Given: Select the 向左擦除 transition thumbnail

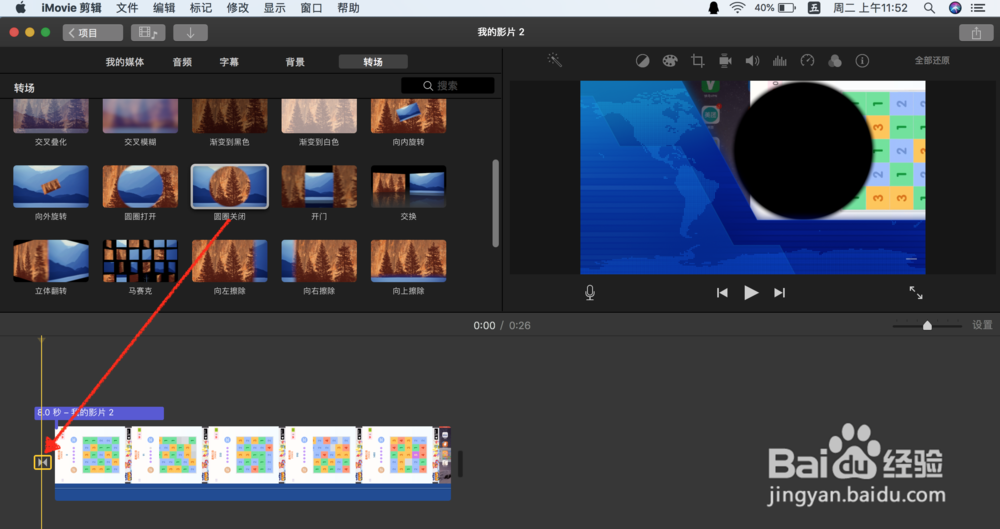Looking at the screenshot, I should (230, 261).
